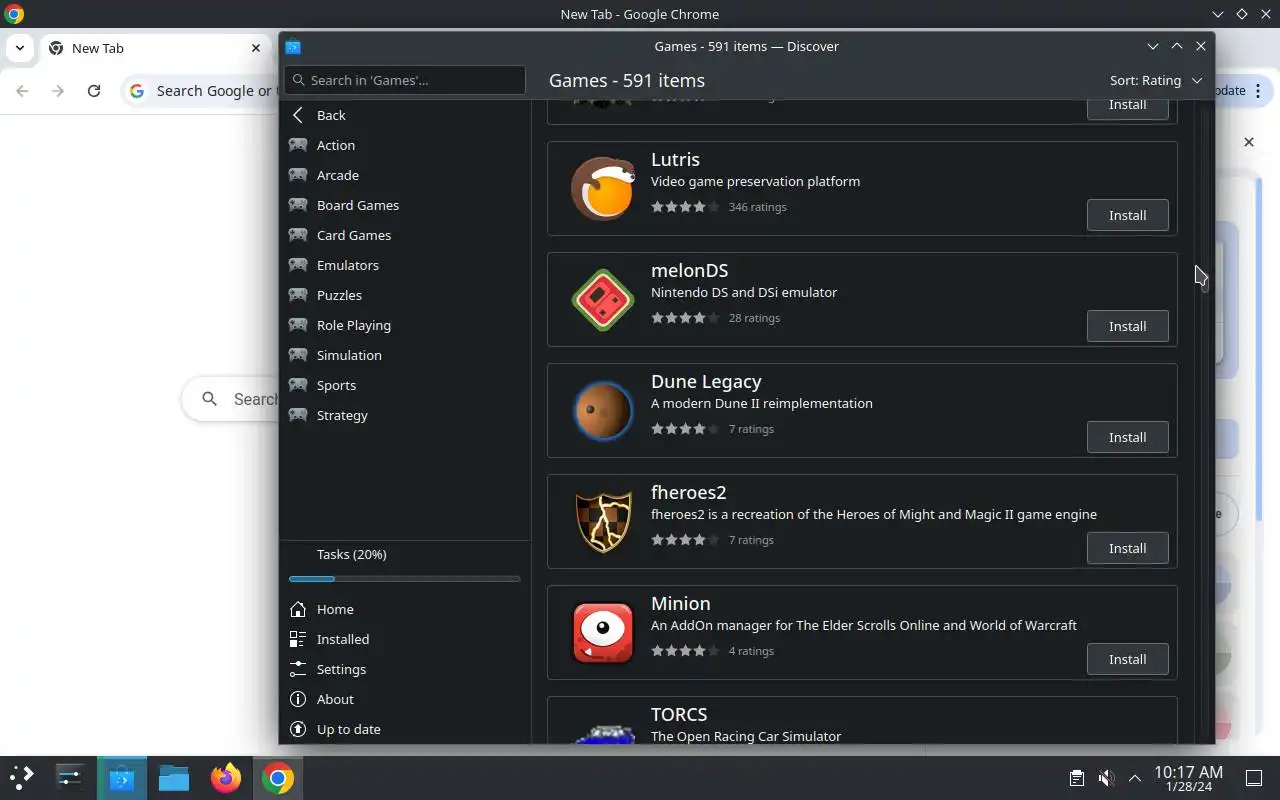Install melonDS
Image resolution: width=1280 pixels, height=800 pixels.
point(1127,326)
